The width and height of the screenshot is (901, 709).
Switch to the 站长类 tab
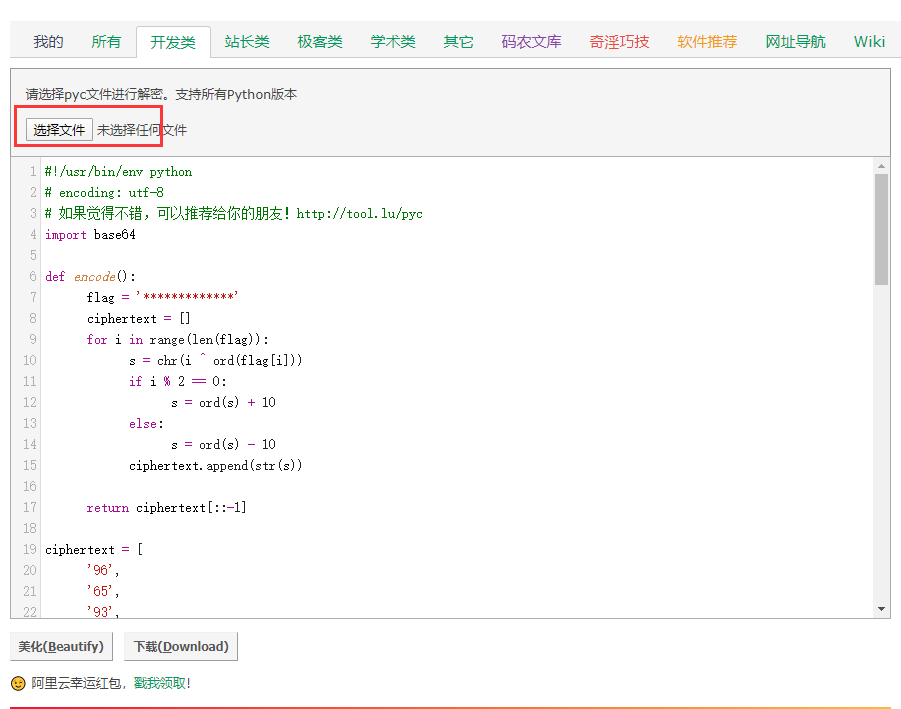[x=246, y=41]
